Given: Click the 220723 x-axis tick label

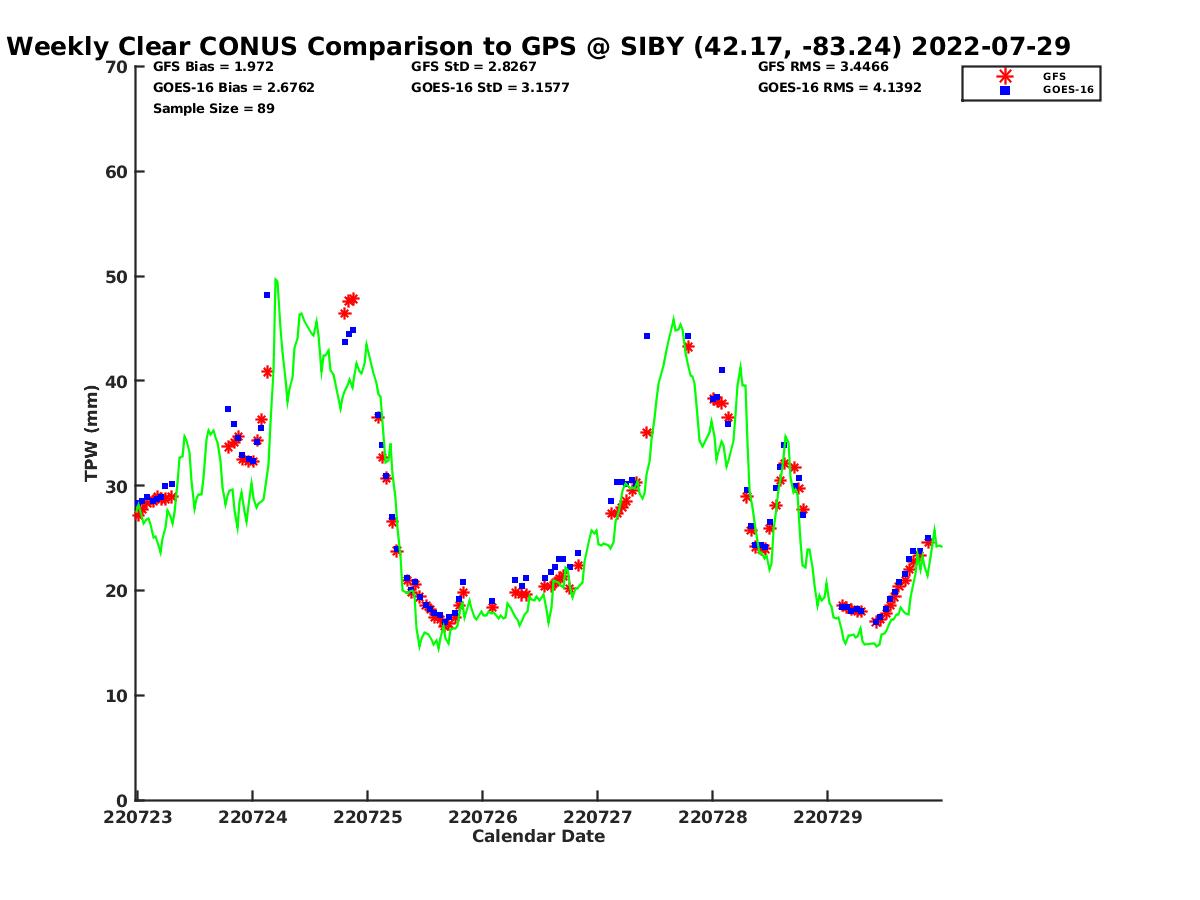Looking at the screenshot, I should point(137,817).
